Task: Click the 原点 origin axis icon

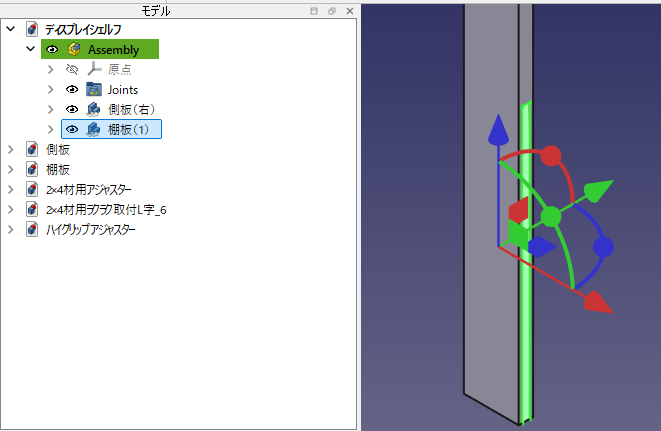Action: point(94,69)
